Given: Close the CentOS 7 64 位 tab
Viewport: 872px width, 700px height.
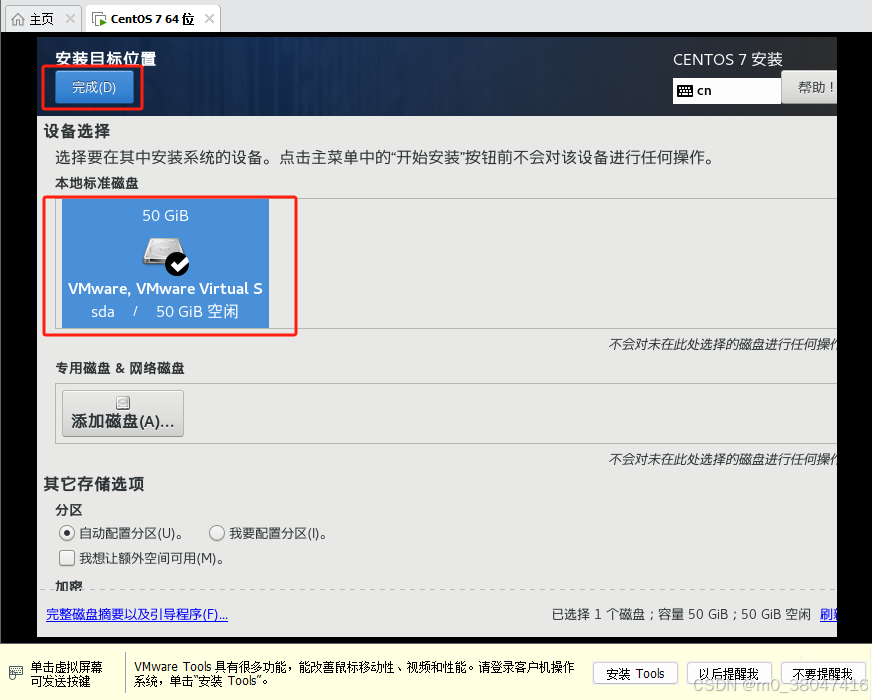Looking at the screenshot, I should [x=209, y=19].
